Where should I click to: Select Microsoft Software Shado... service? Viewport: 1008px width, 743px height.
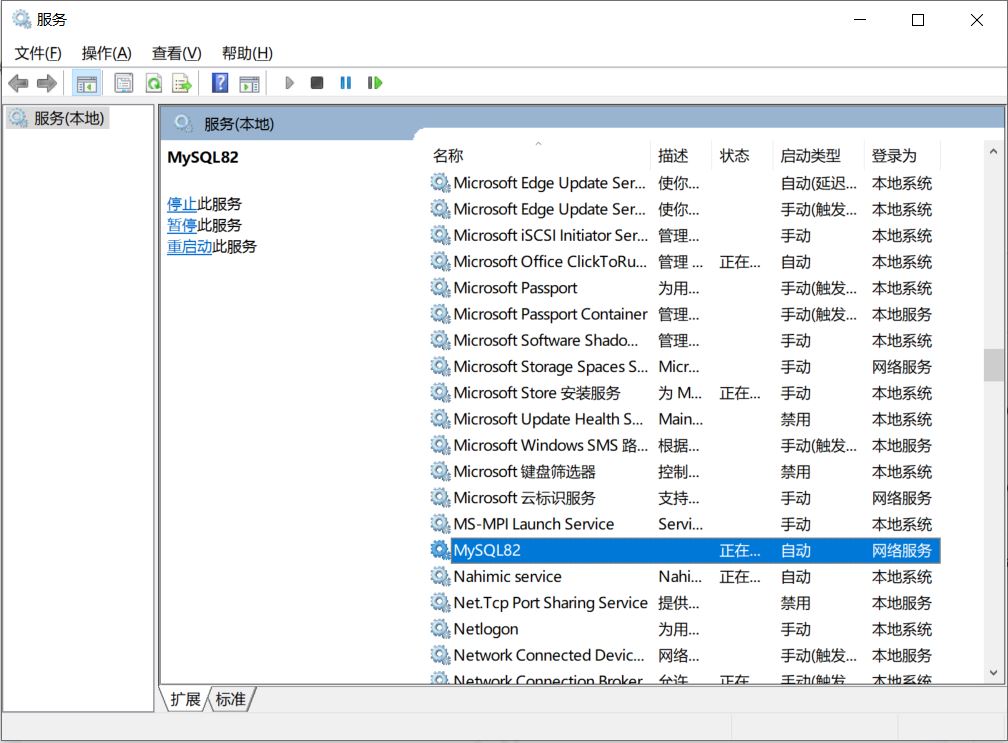685,341
